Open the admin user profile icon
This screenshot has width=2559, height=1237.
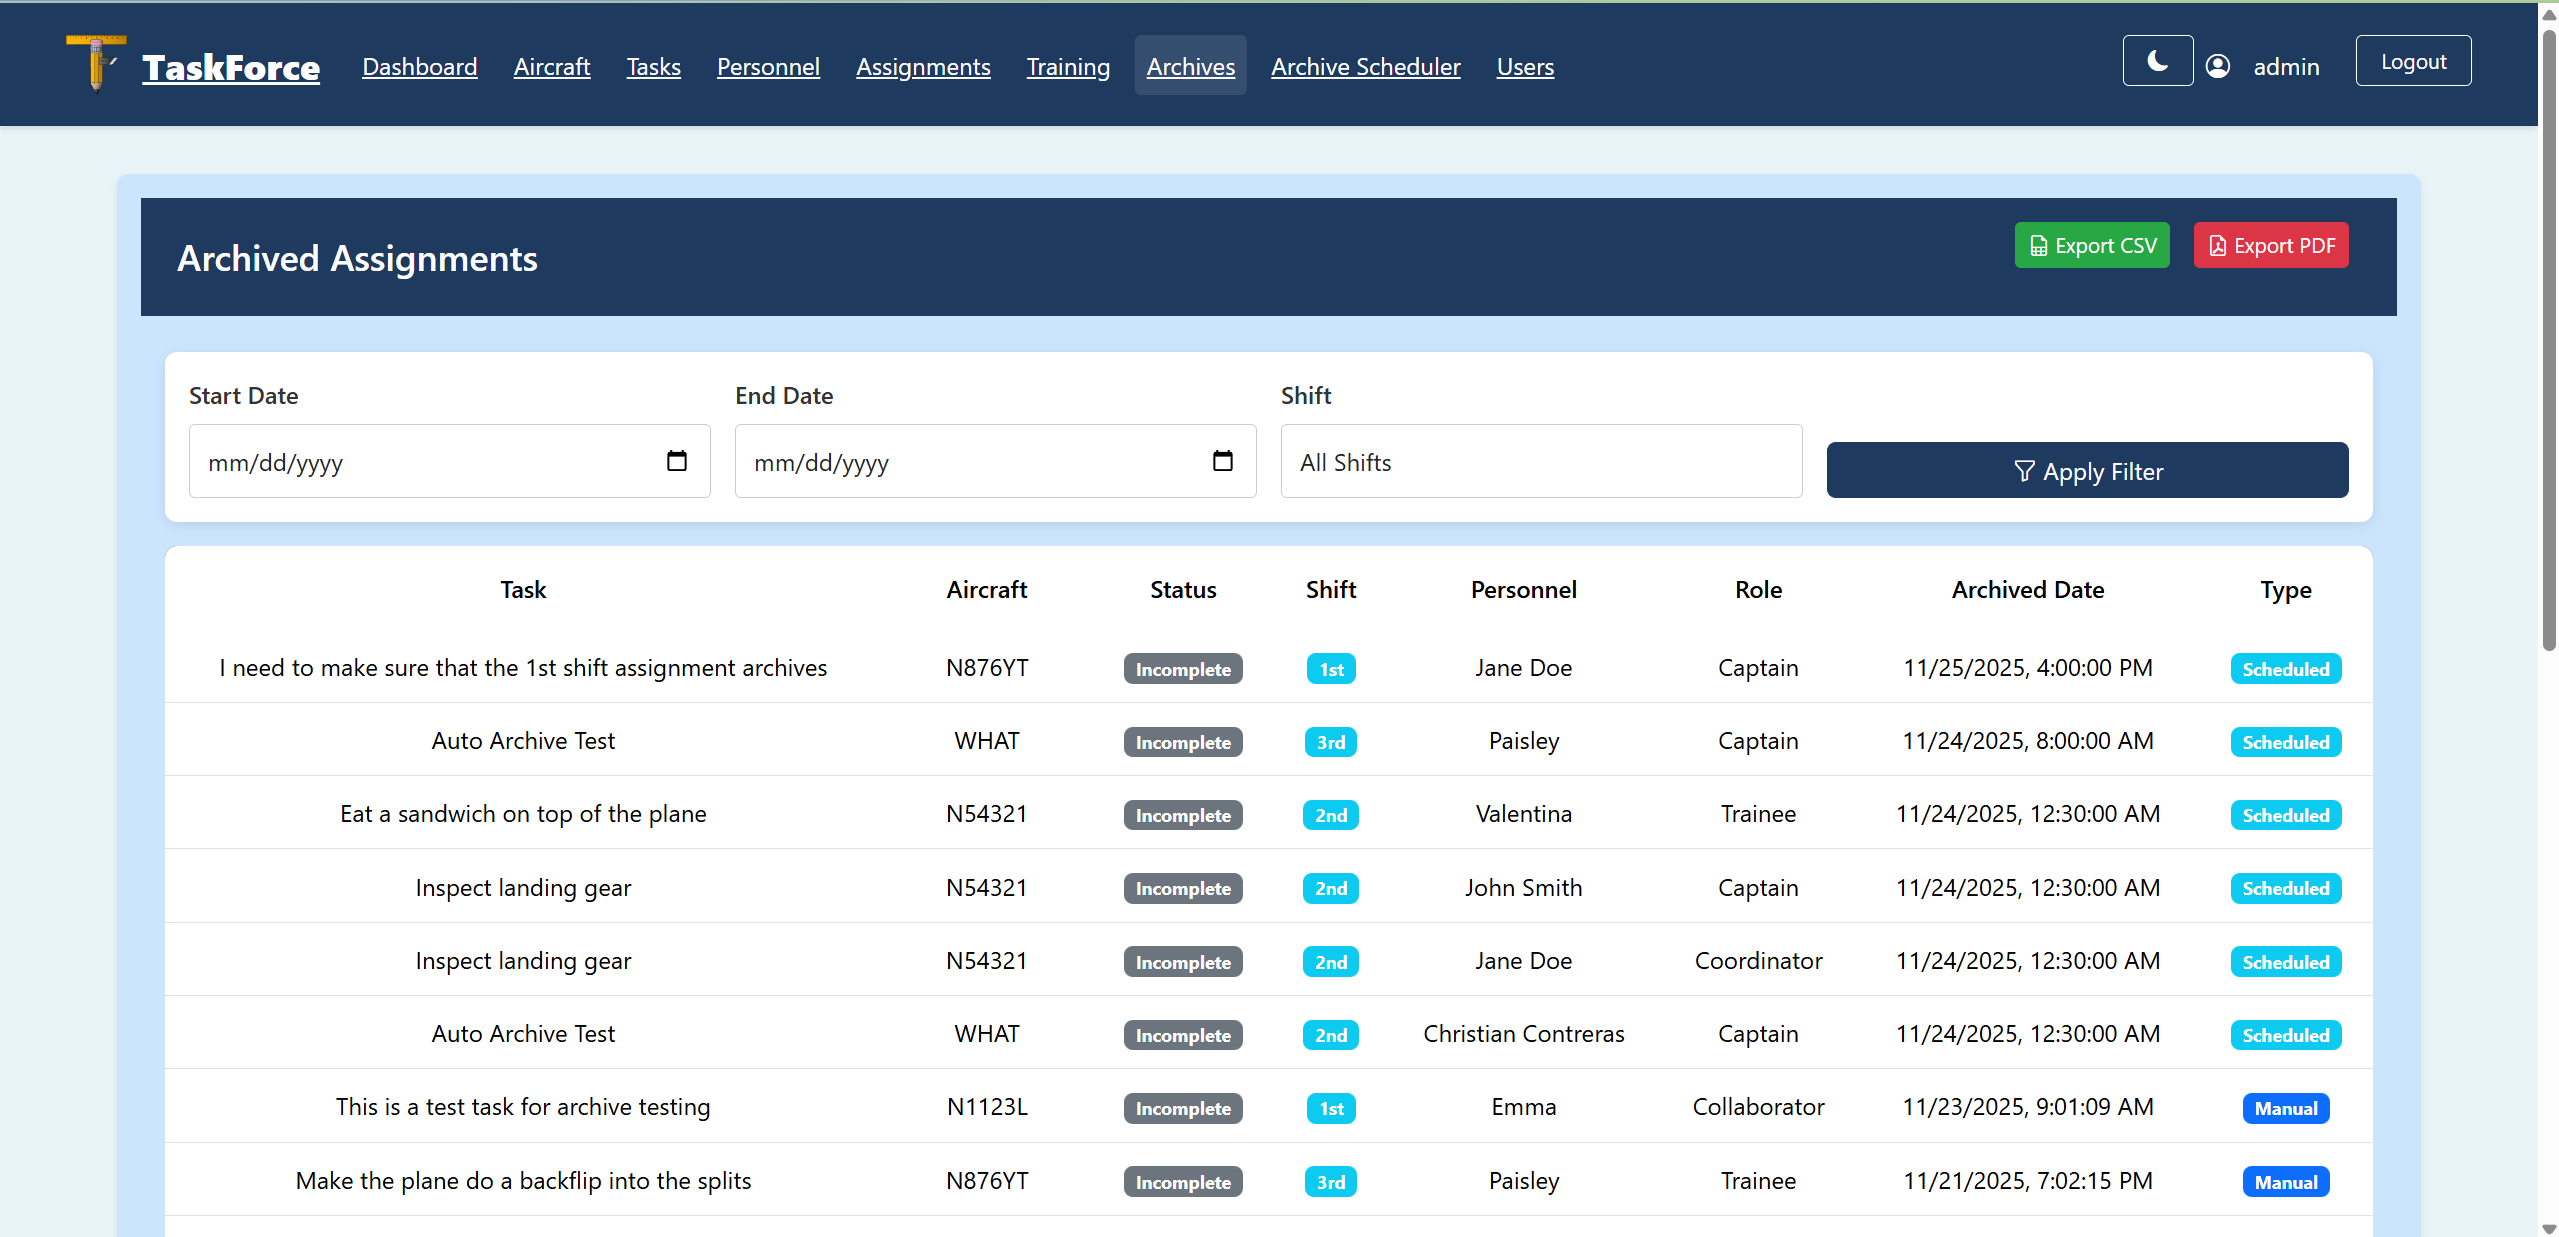(x=2218, y=64)
